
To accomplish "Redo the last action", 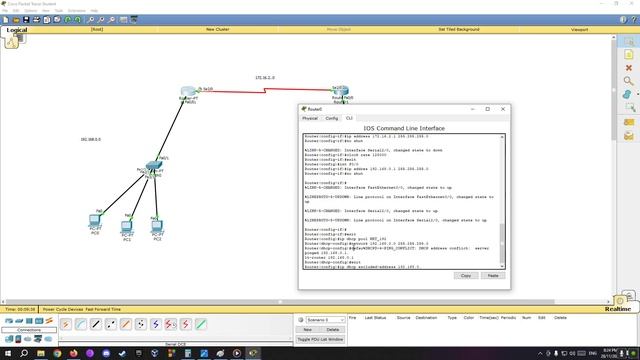I will pyautogui.click(x=78, y=20).
